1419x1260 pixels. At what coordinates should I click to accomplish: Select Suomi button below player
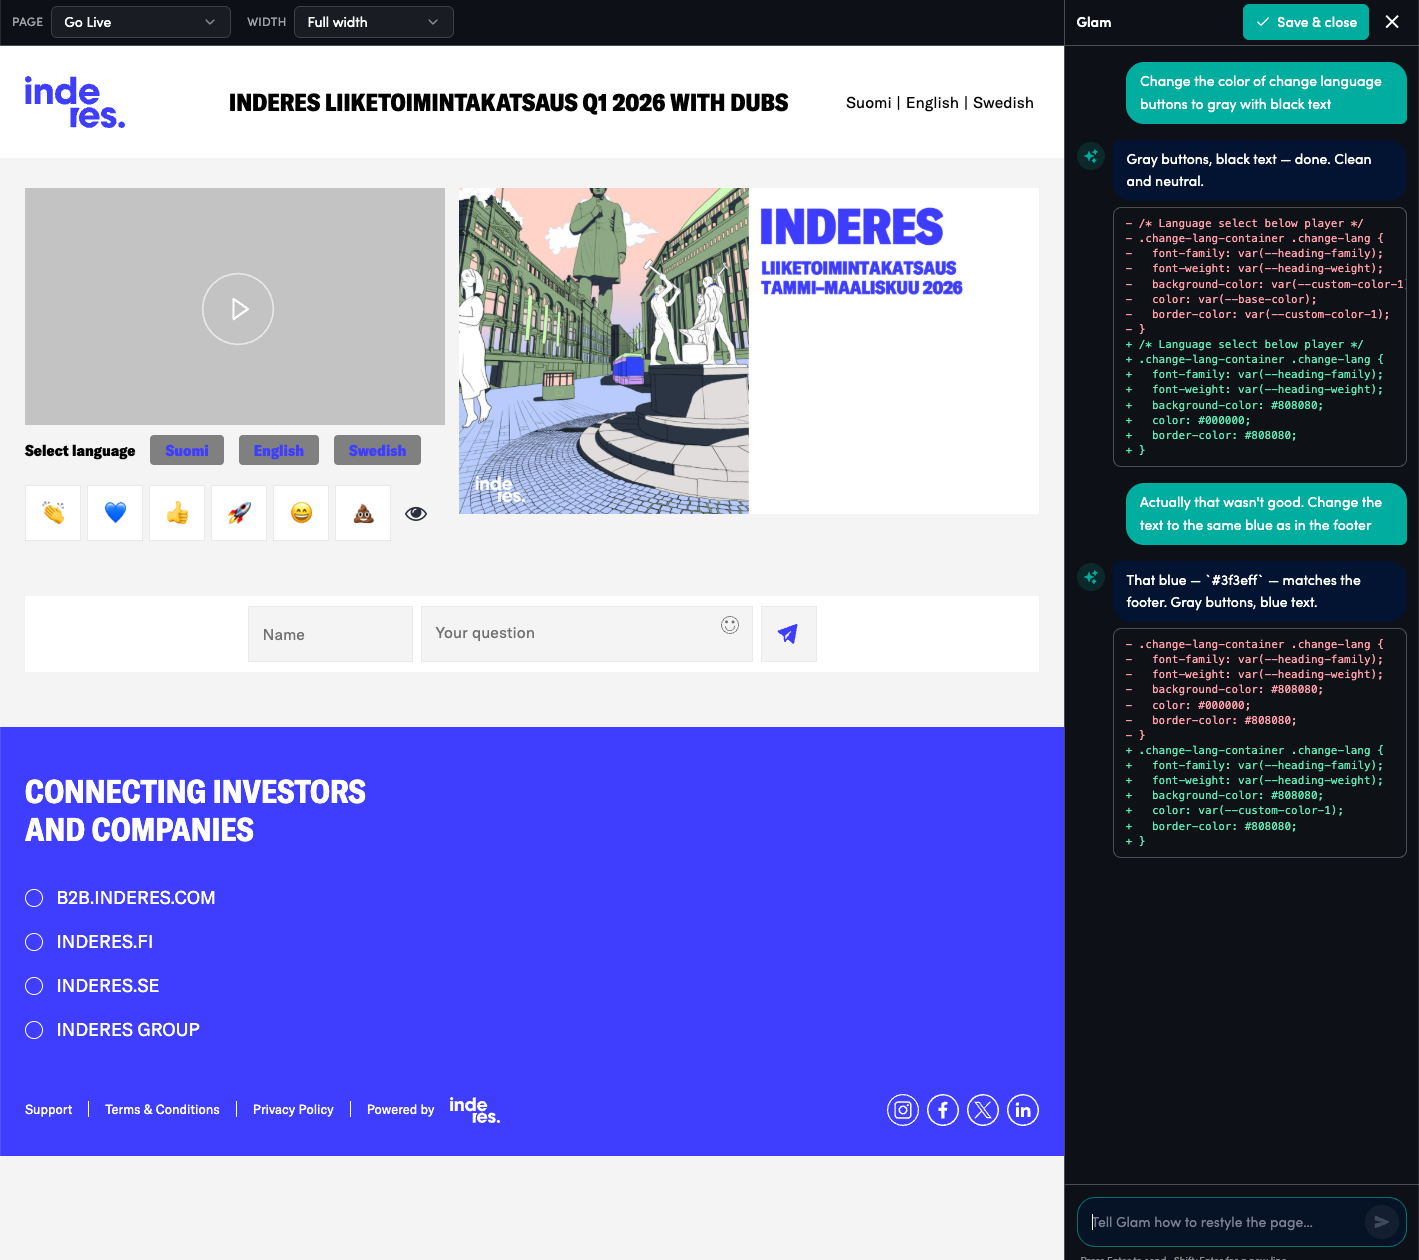[x=187, y=450]
